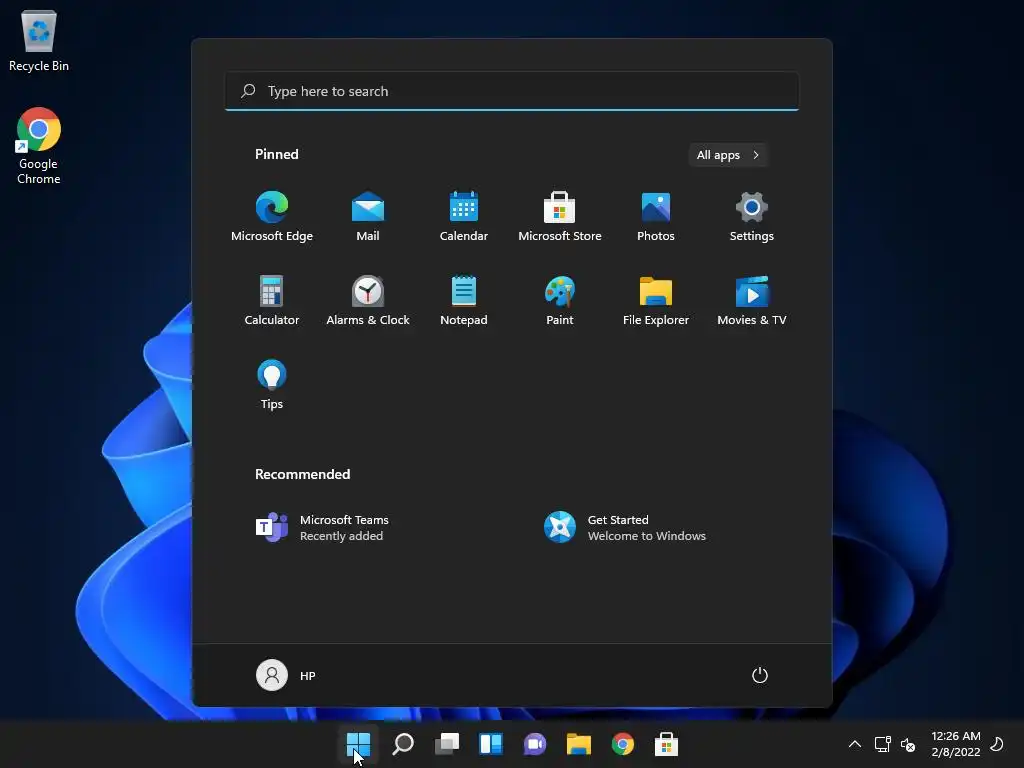Launch the Mail app
The width and height of the screenshot is (1024, 768).
pyautogui.click(x=368, y=216)
